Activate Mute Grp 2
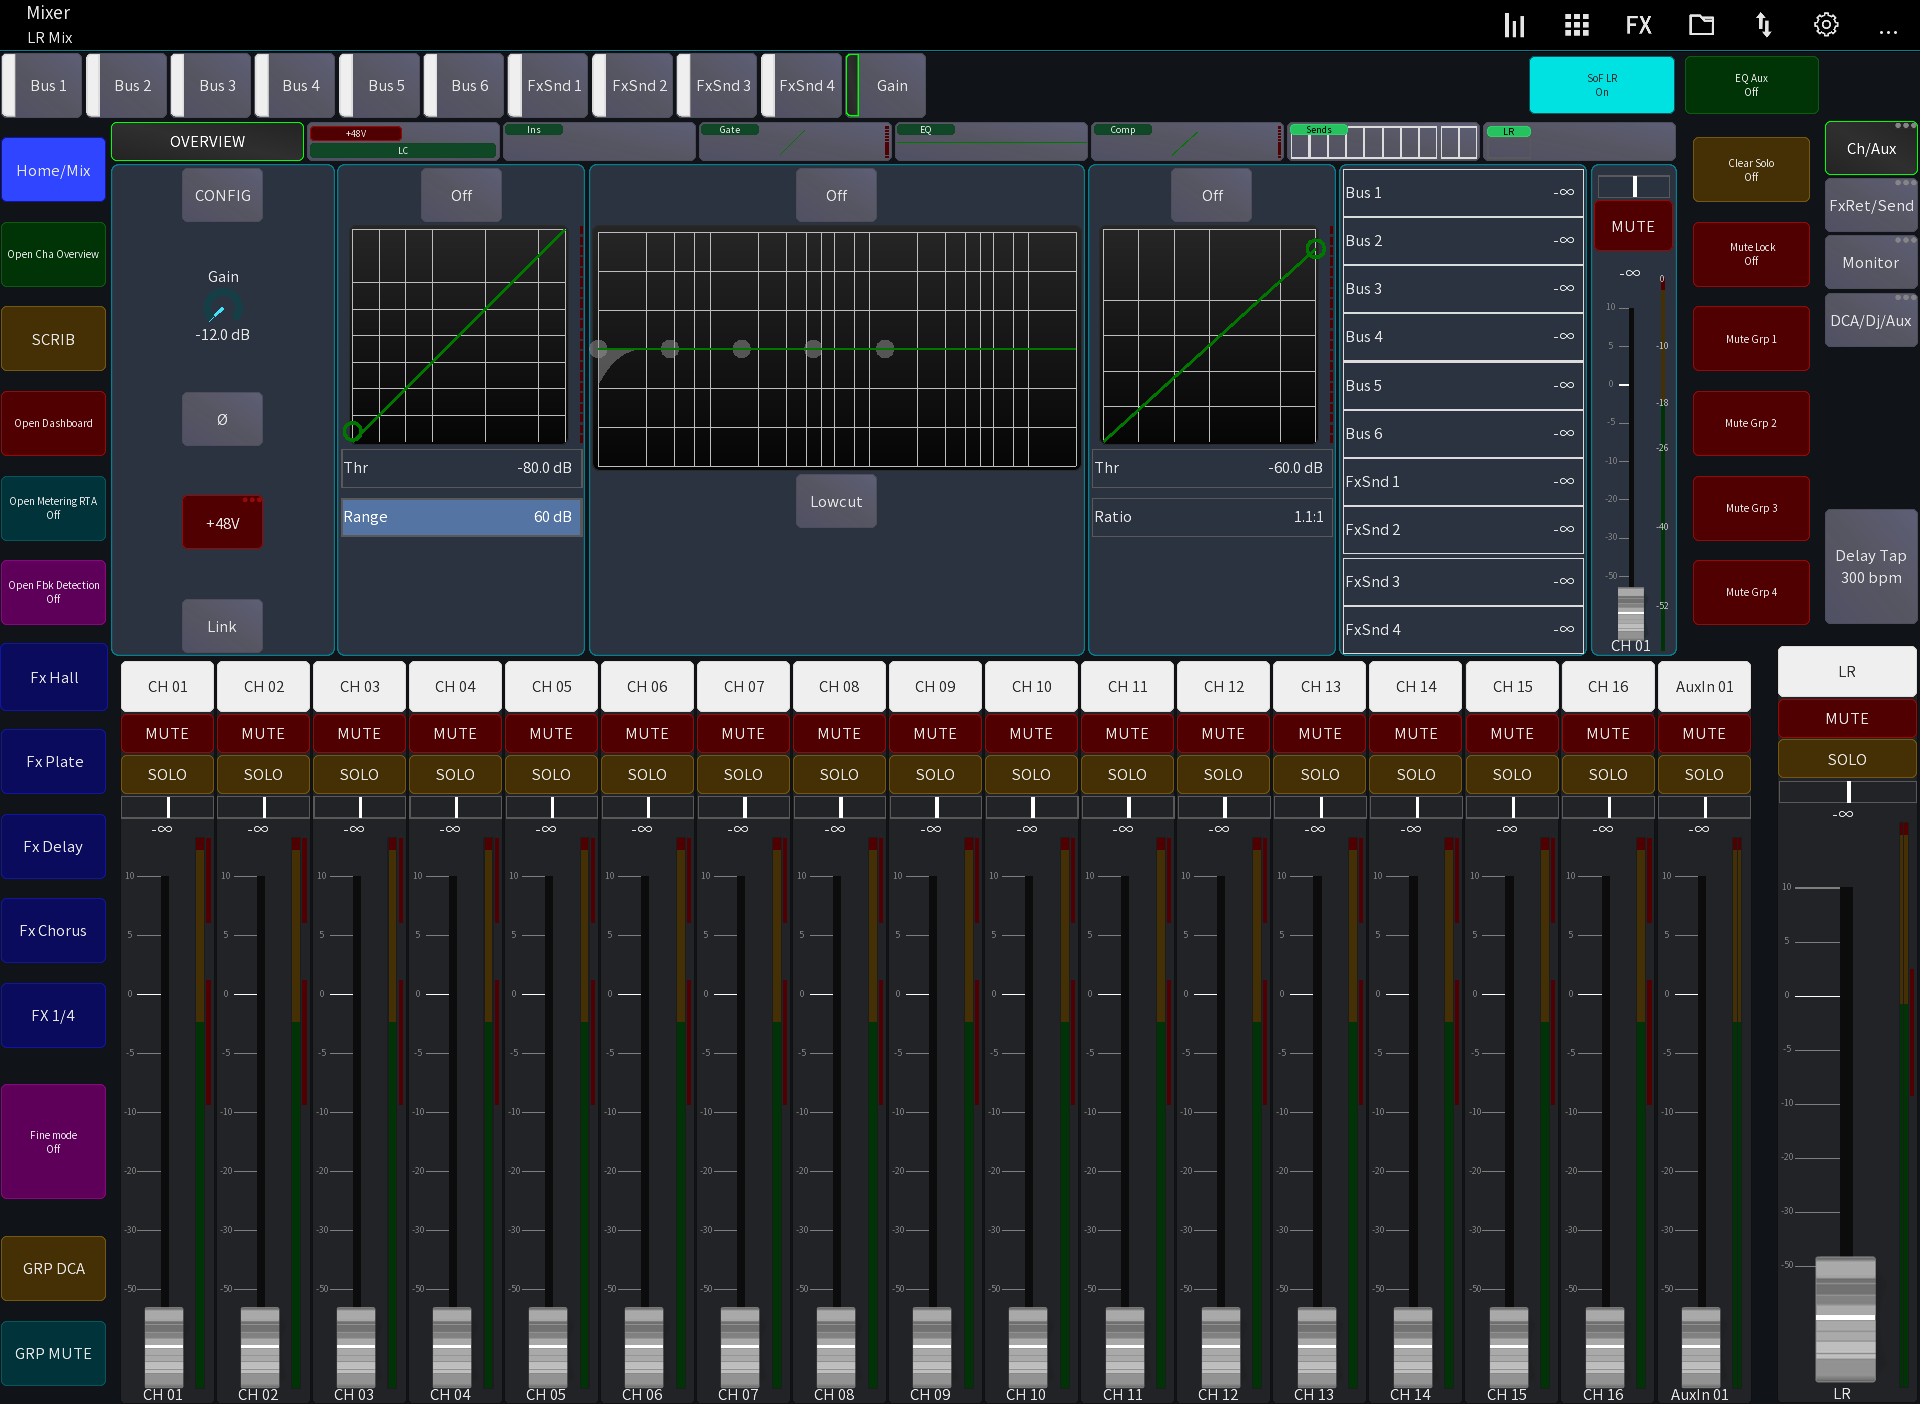This screenshot has width=1920, height=1404. tap(1751, 423)
